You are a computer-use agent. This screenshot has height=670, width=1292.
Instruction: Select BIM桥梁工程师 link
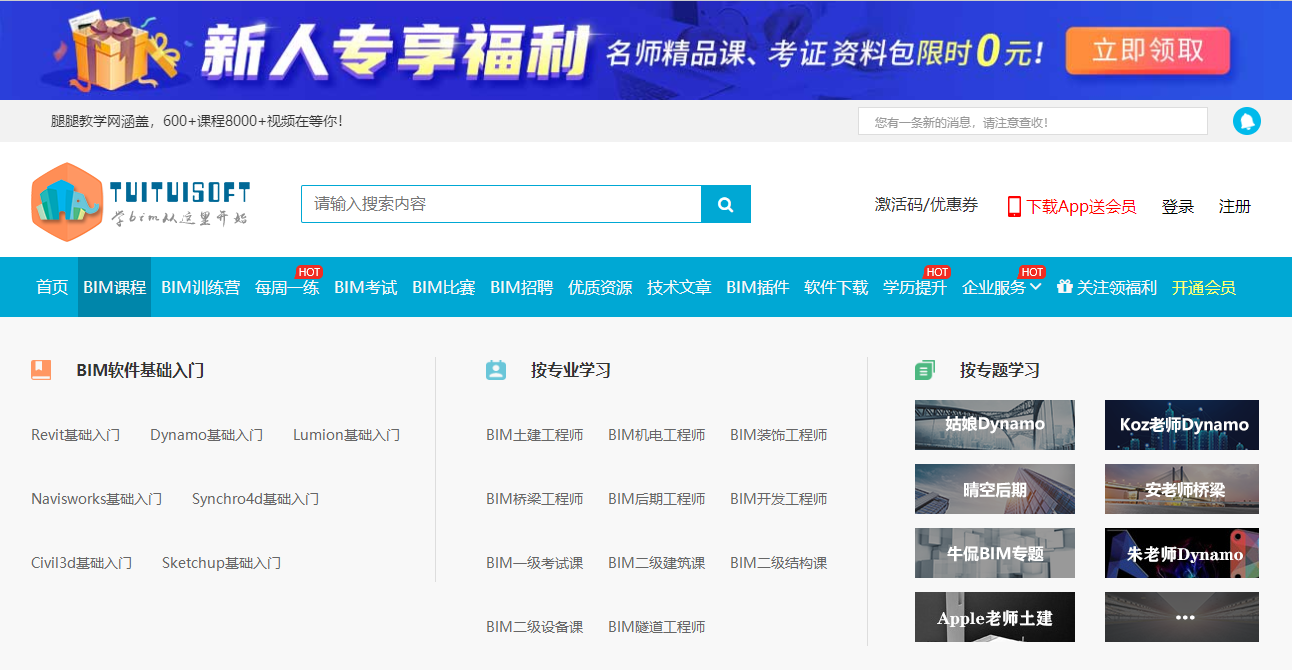(x=534, y=499)
